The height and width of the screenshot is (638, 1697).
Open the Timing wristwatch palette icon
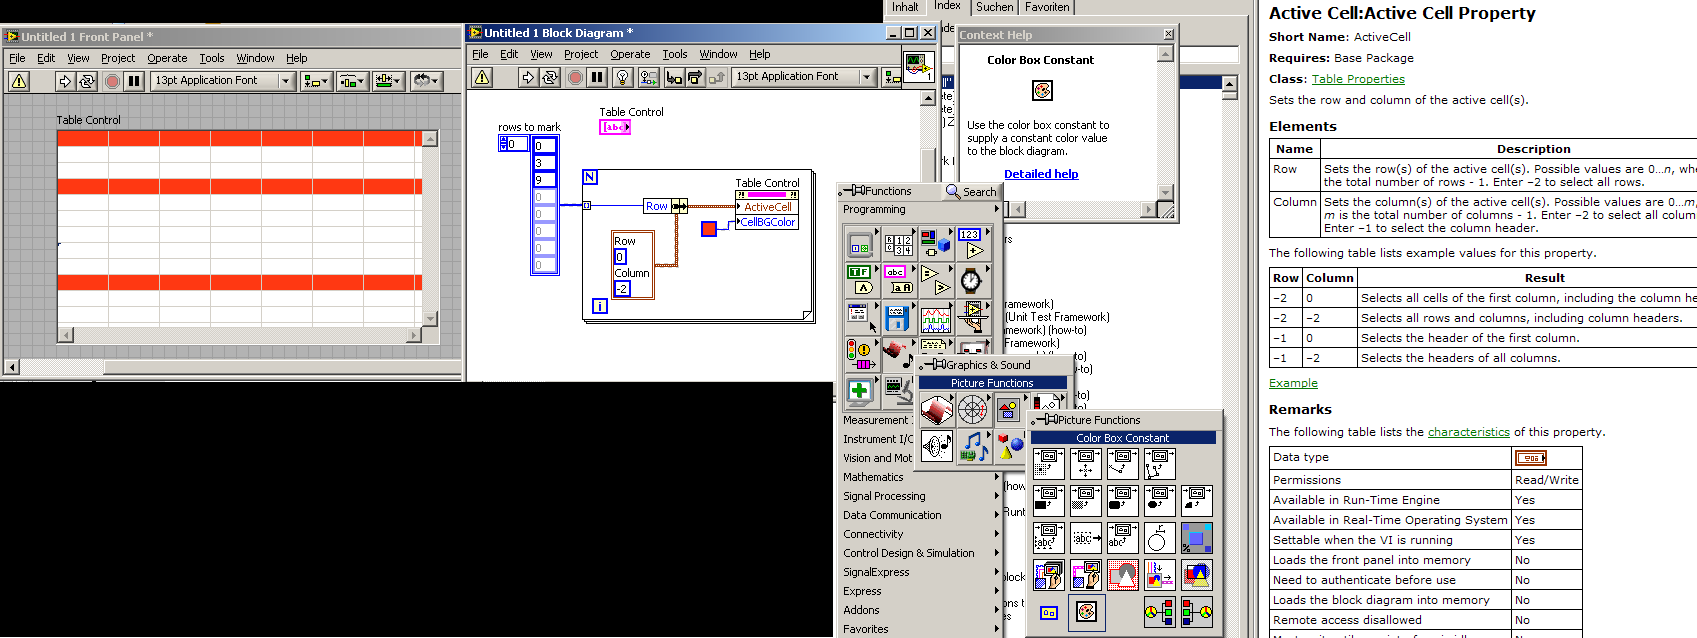click(x=970, y=280)
